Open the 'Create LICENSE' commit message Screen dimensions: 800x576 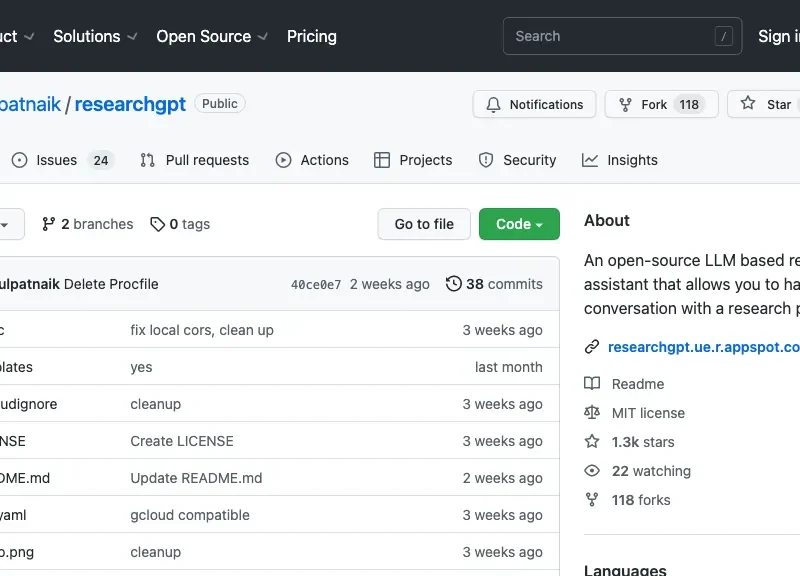tap(182, 441)
